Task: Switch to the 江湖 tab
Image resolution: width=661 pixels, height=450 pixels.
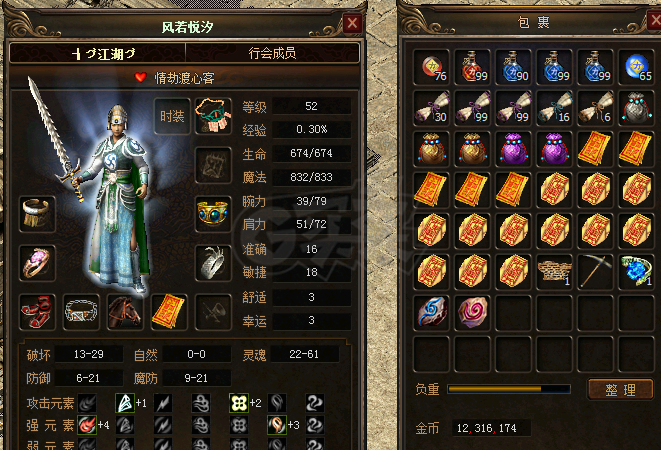Action: click(x=98, y=54)
